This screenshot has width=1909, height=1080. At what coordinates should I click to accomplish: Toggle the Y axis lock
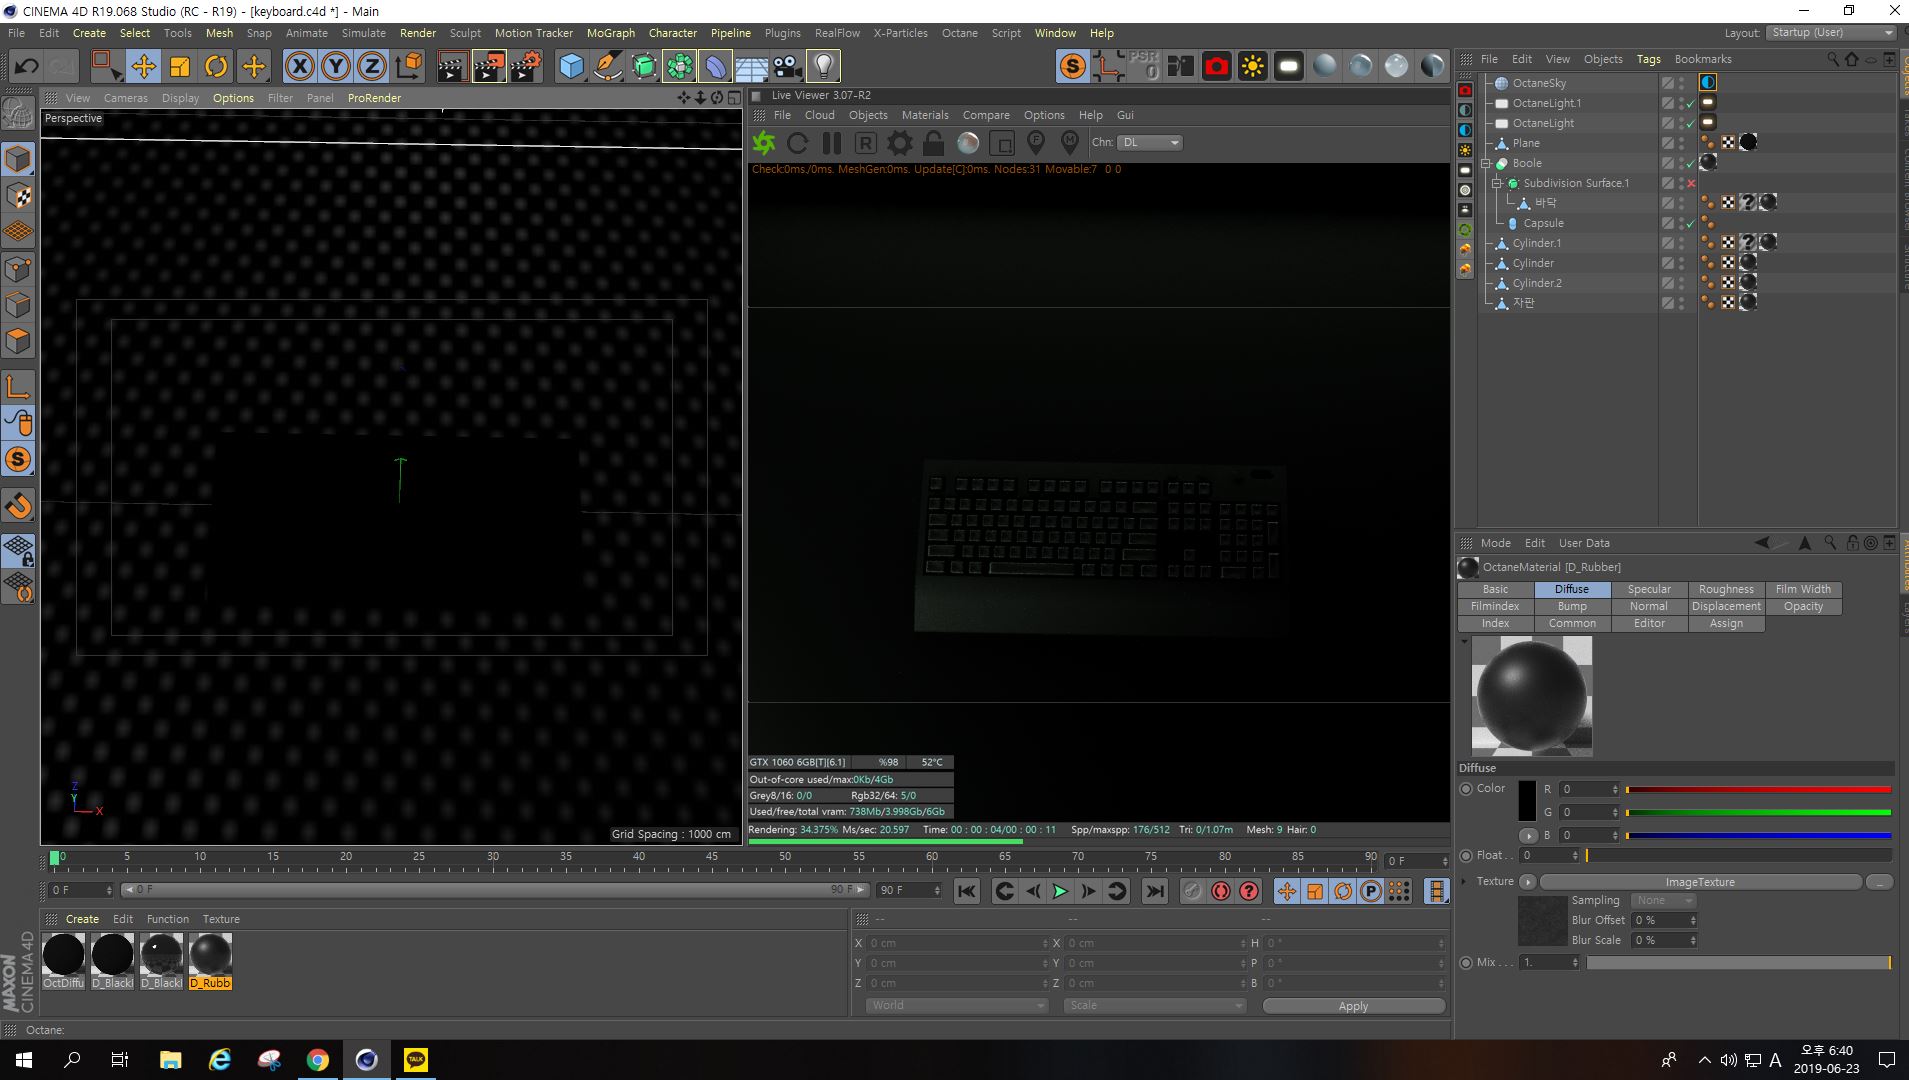coord(336,67)
